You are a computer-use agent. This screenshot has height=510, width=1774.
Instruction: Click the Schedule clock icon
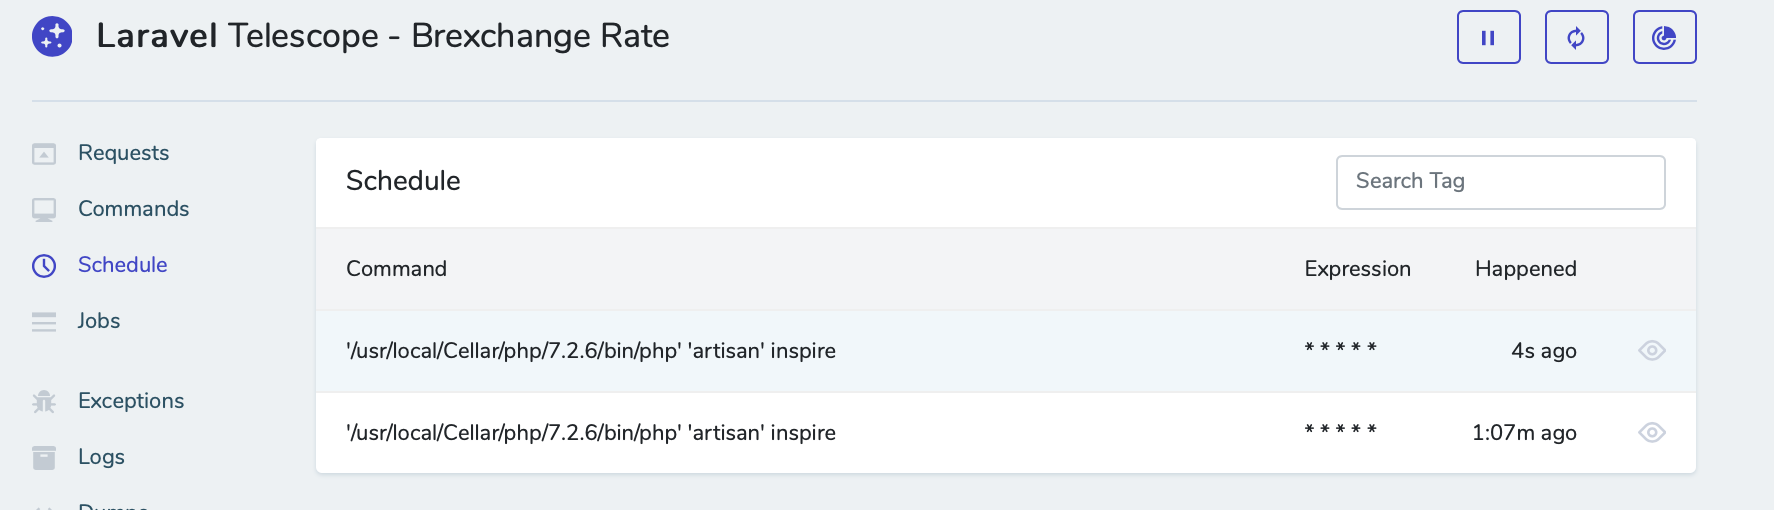click(x=44, y=265)
